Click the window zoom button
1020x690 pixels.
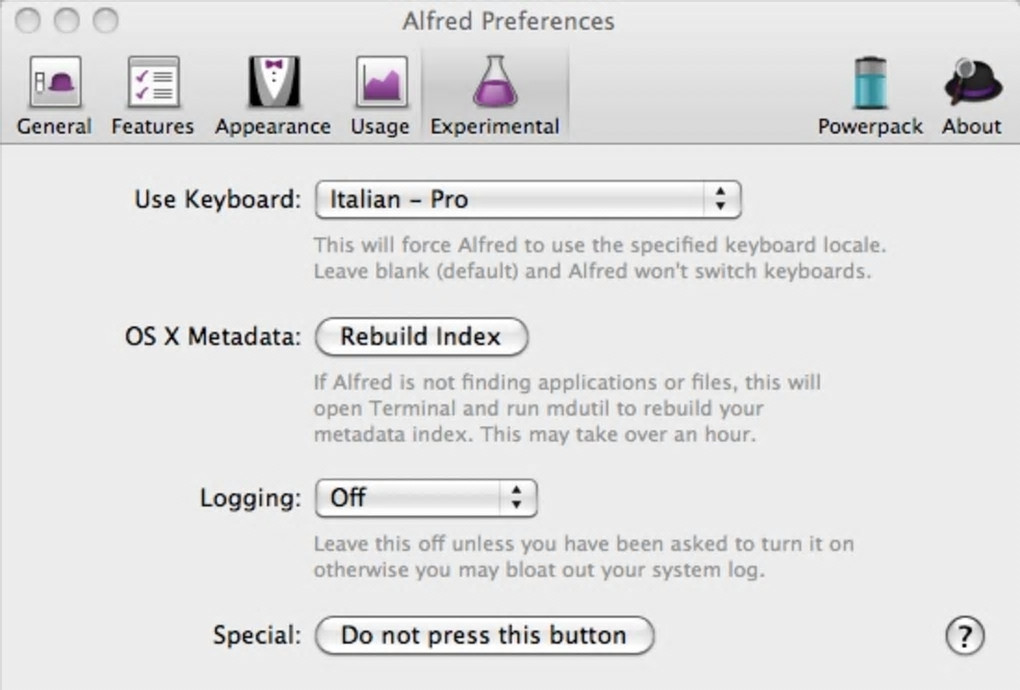coord(104,20)
